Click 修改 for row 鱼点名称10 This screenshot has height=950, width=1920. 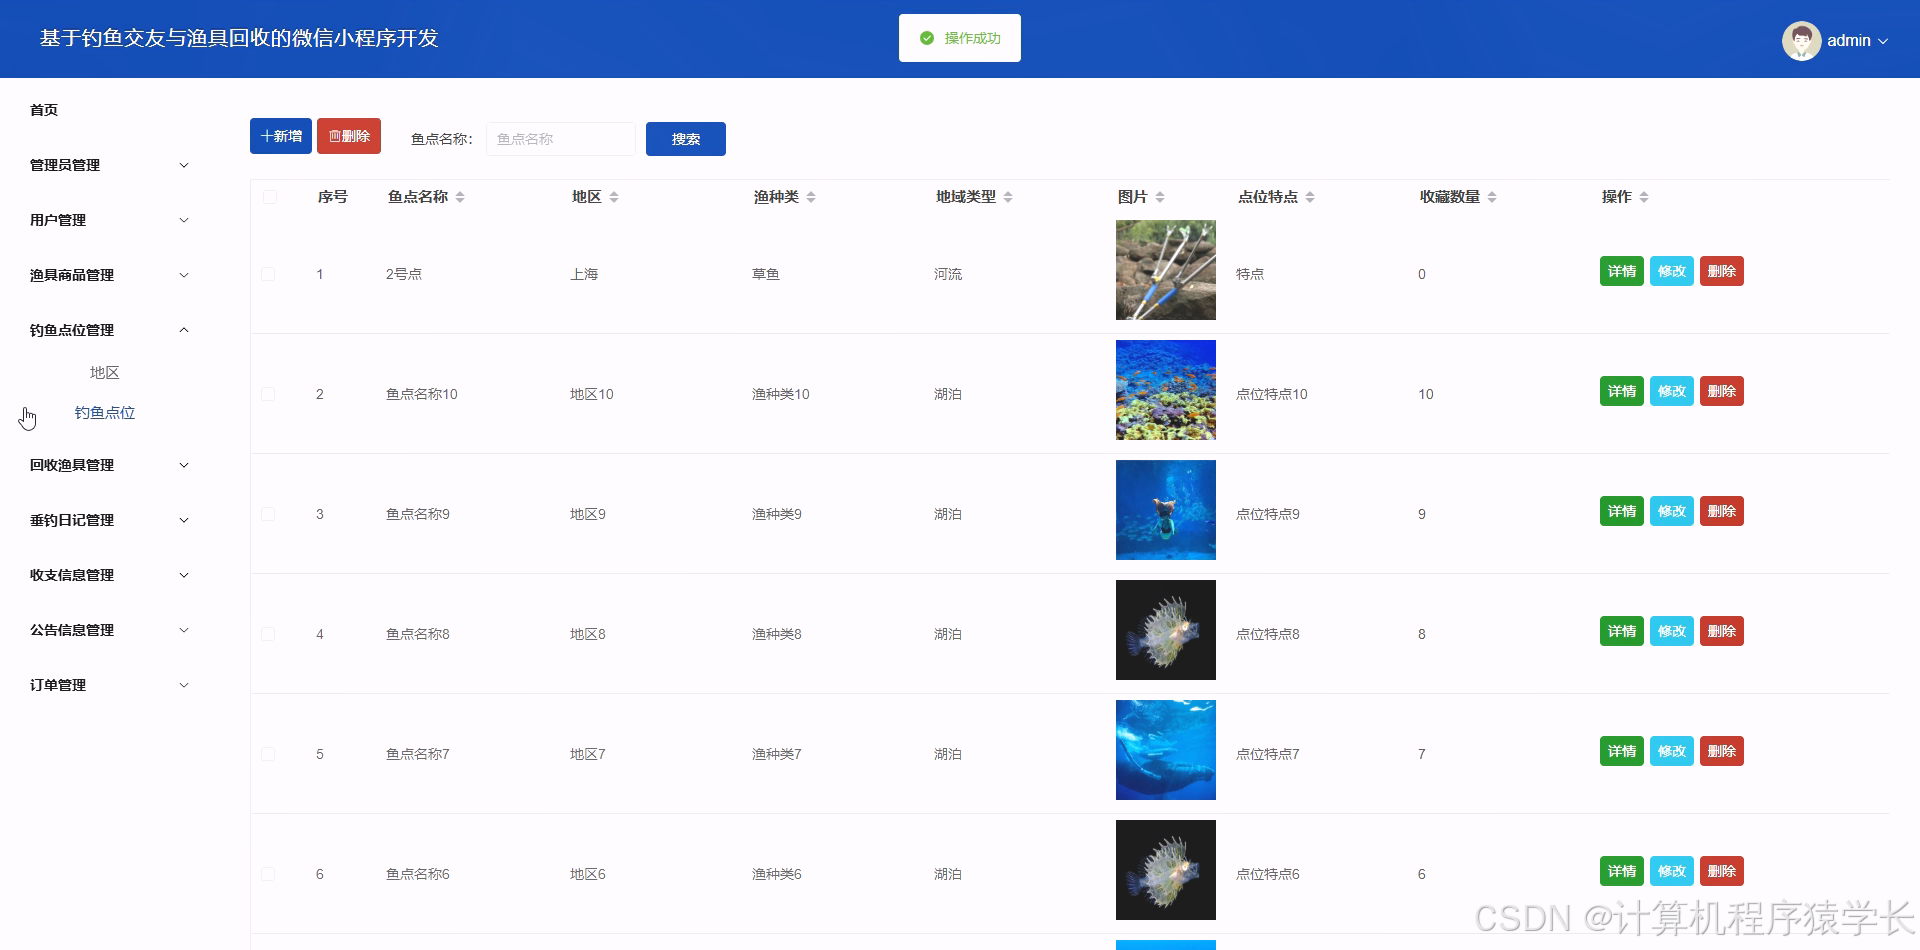(x=1672, y=391)
